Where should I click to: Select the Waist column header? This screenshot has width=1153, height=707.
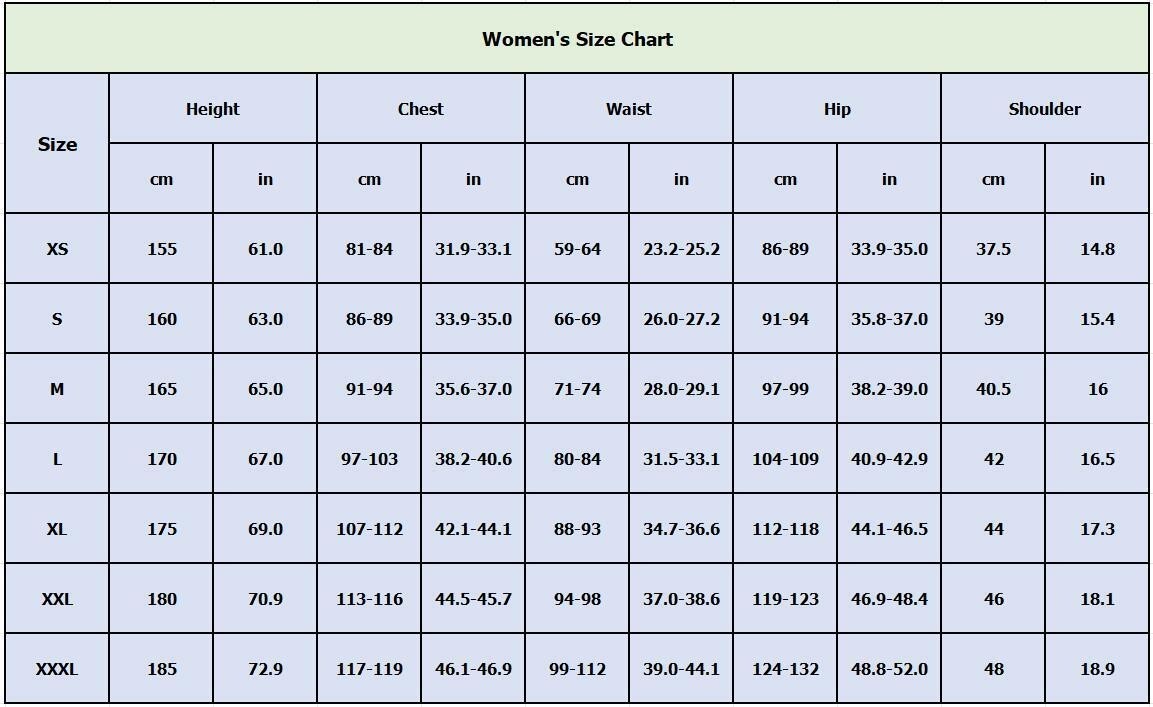click(x=629, y=109)
